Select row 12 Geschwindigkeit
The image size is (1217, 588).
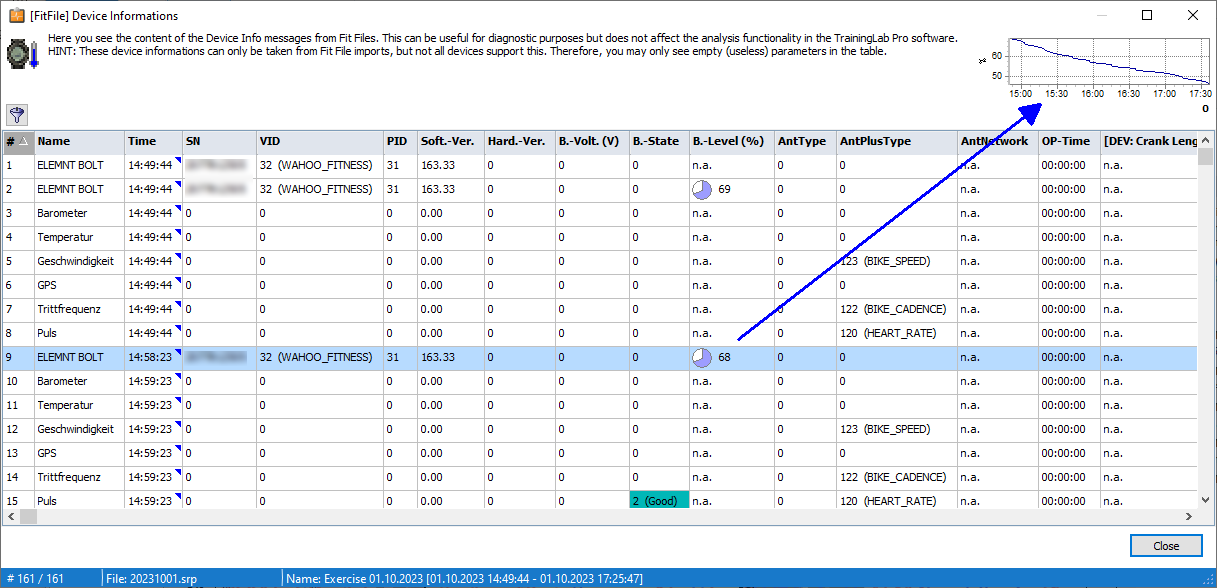[x=600, y=429]
